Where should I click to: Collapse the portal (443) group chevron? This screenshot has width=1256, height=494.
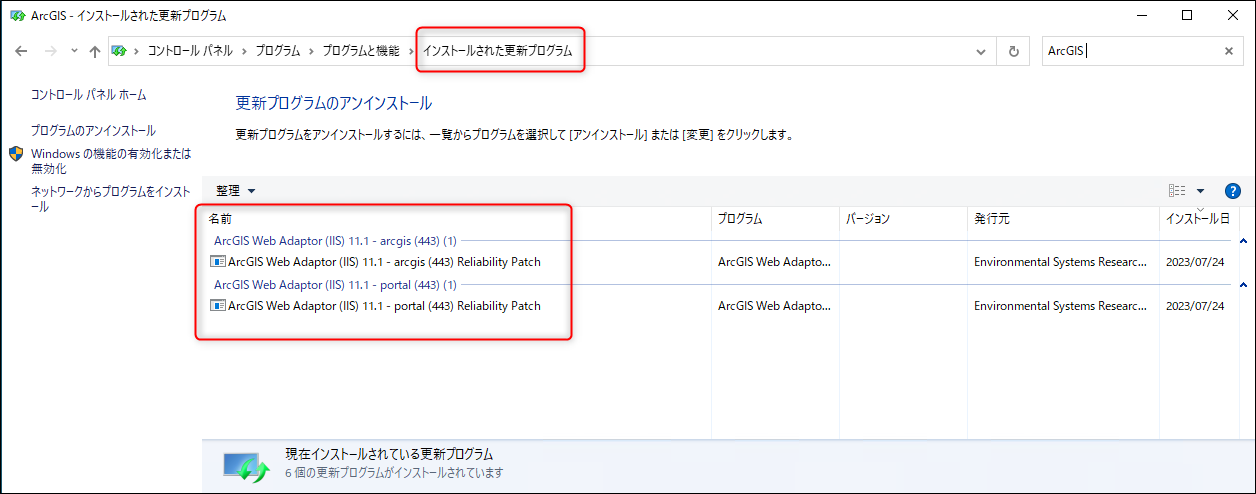pos(1243,285)
